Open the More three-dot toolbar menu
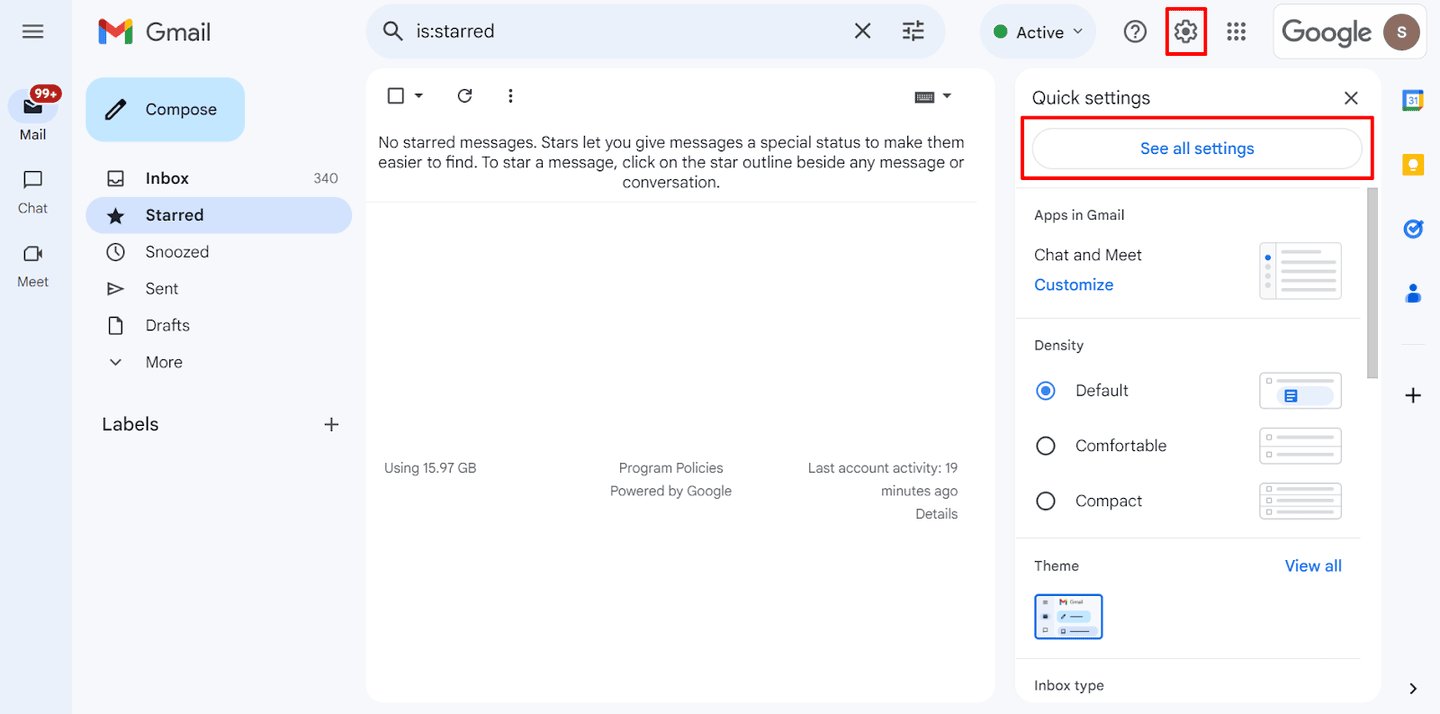This screenshot has height=714, width=1440. tap(510, 96)
